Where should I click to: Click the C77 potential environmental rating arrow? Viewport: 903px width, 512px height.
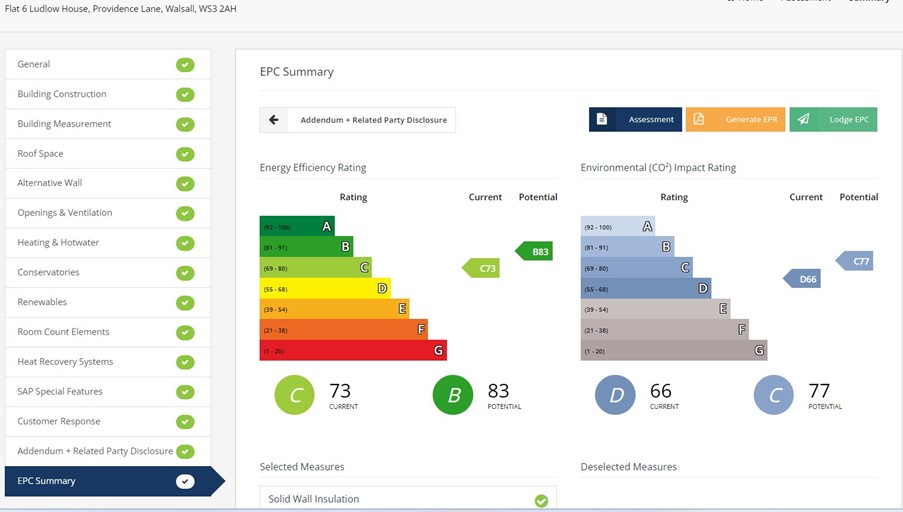pyautogui.click(x=855, y=261)
